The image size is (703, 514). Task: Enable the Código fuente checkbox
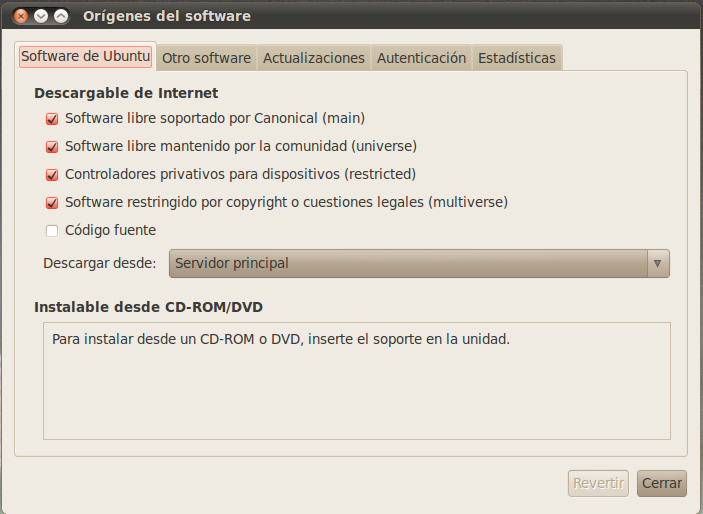(52, 230)
